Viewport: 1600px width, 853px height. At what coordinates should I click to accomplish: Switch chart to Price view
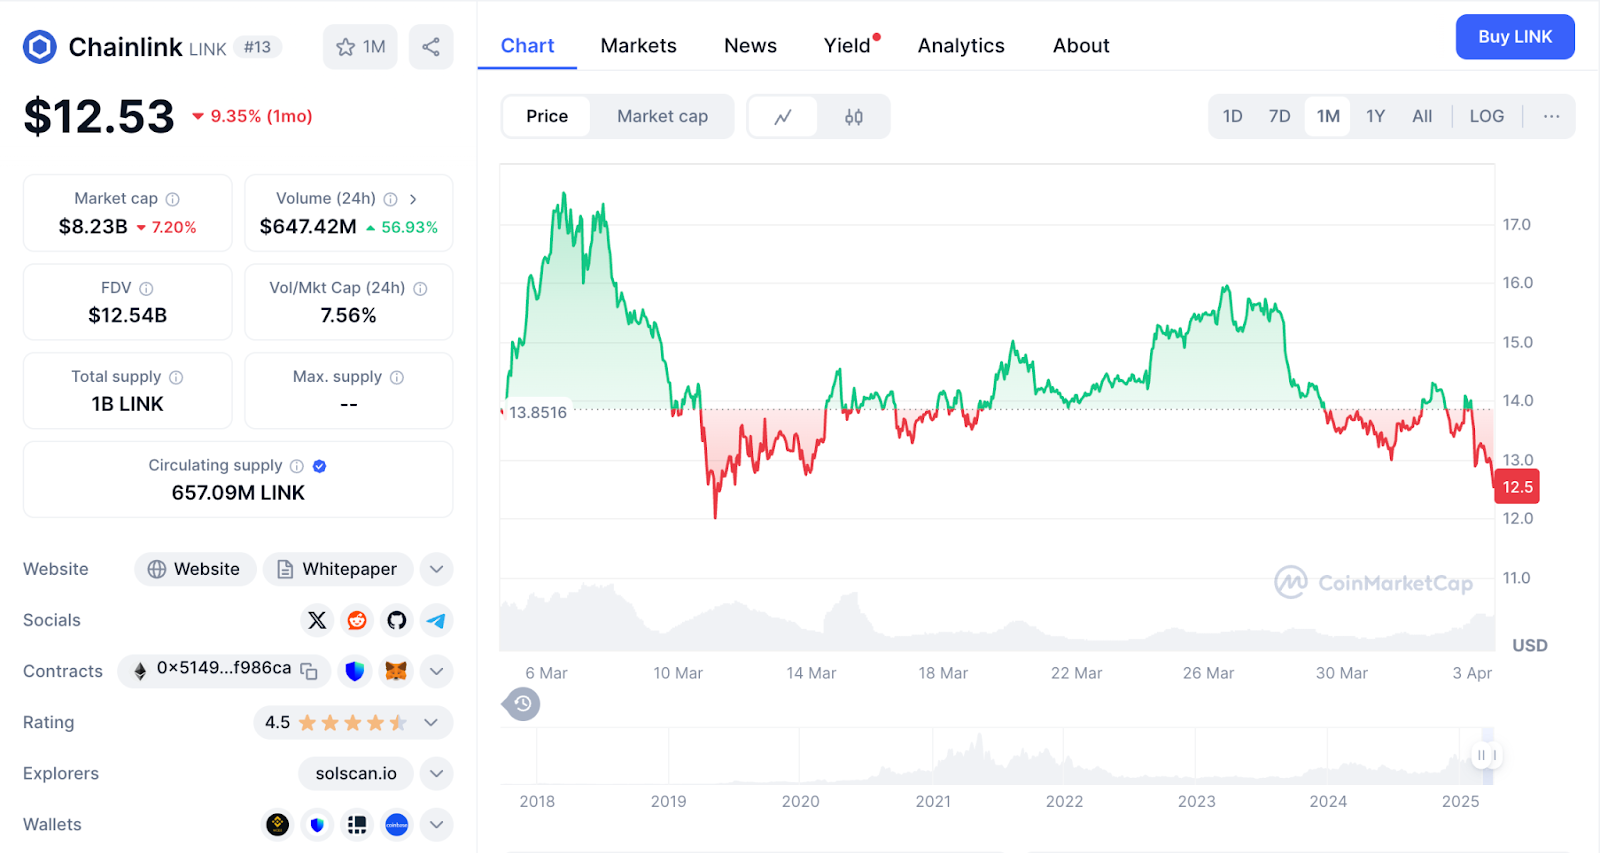click(x=547, y=116)
